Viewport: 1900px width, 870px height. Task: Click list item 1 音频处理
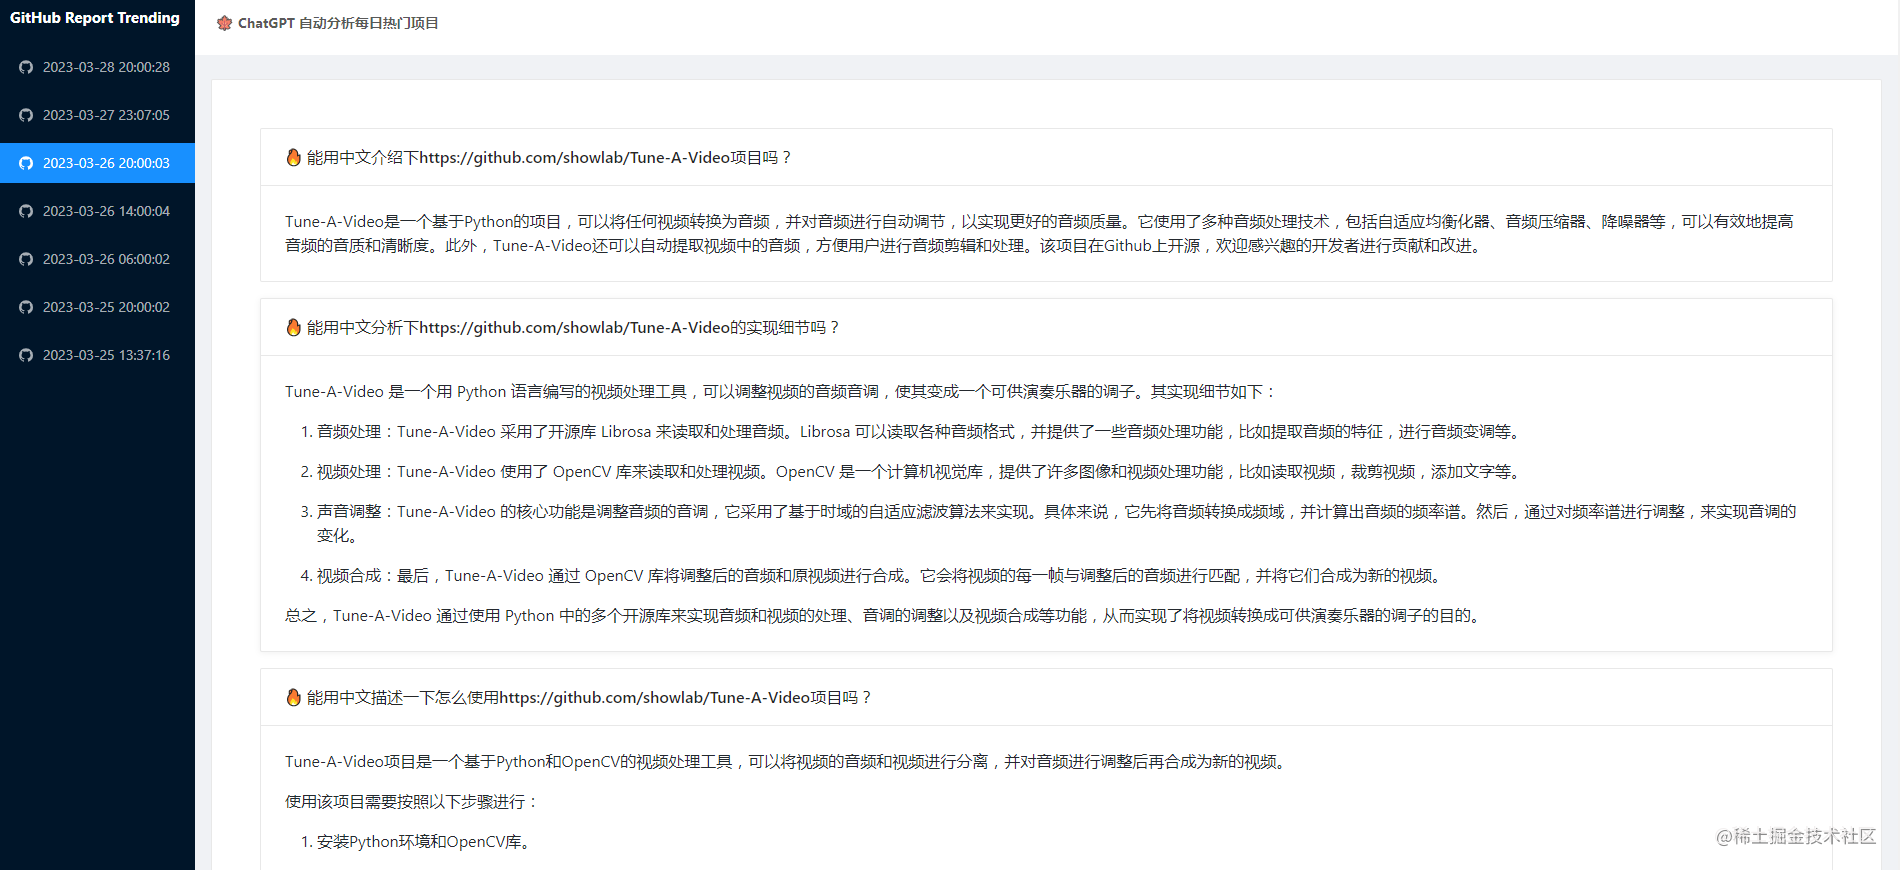click(912, 431)
